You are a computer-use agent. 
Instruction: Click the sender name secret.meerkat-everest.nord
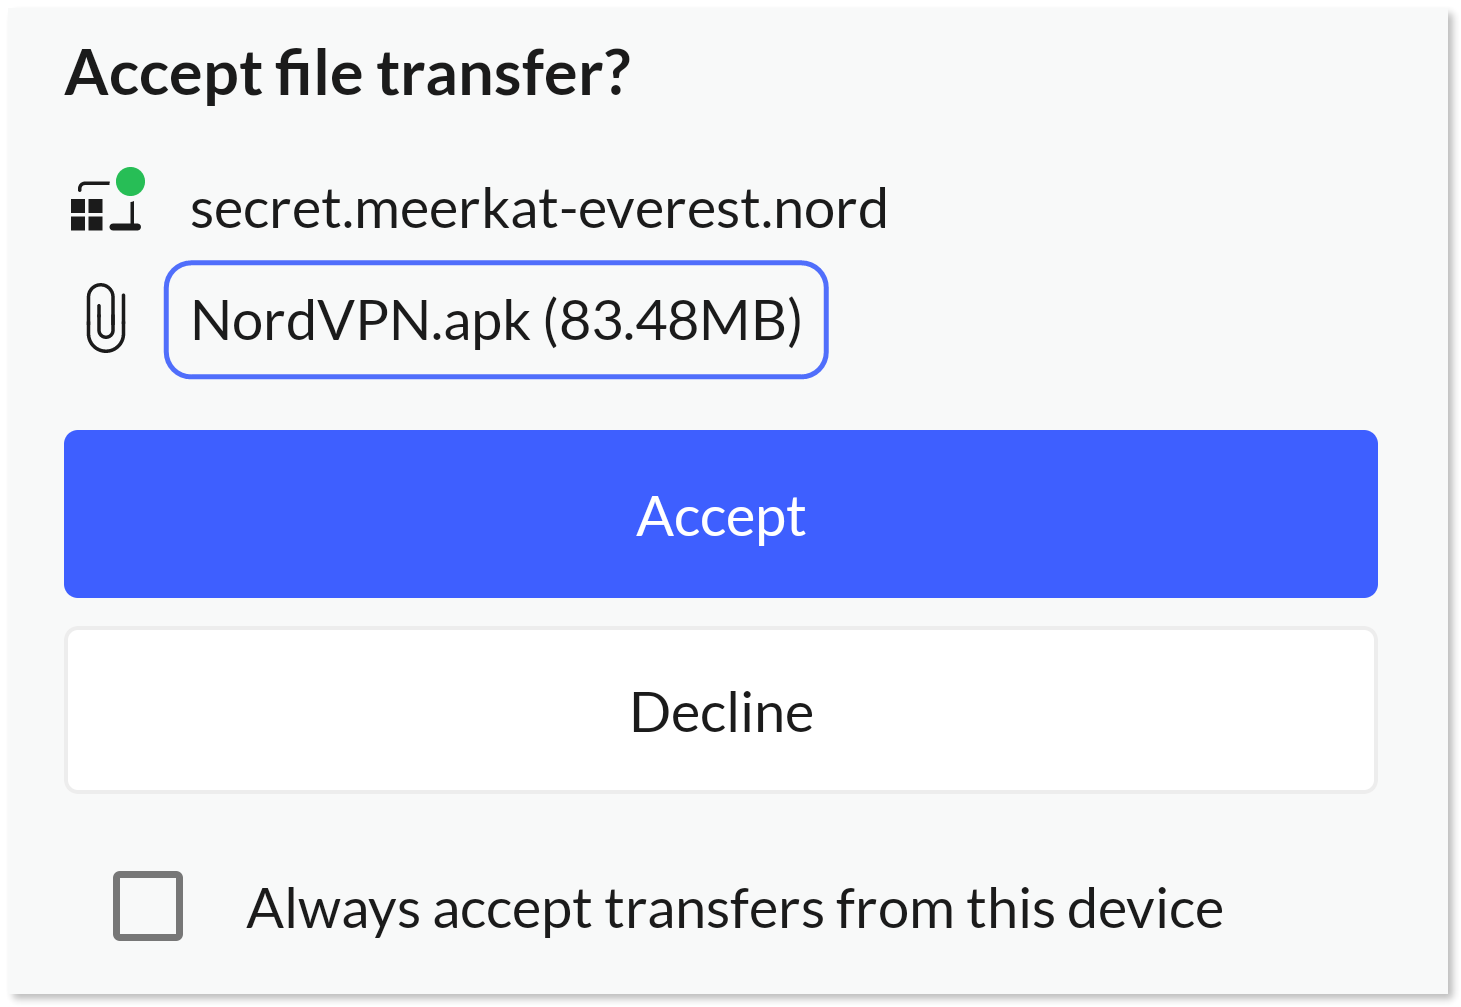pos(540,209)
